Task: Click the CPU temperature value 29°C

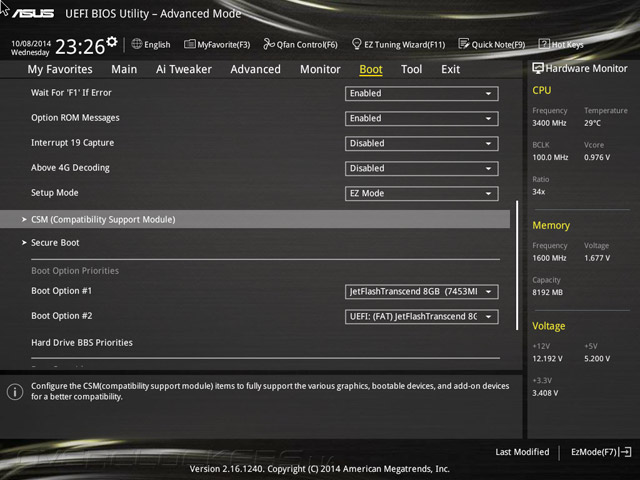Action: pyautogui.click(x=592, y=123)
